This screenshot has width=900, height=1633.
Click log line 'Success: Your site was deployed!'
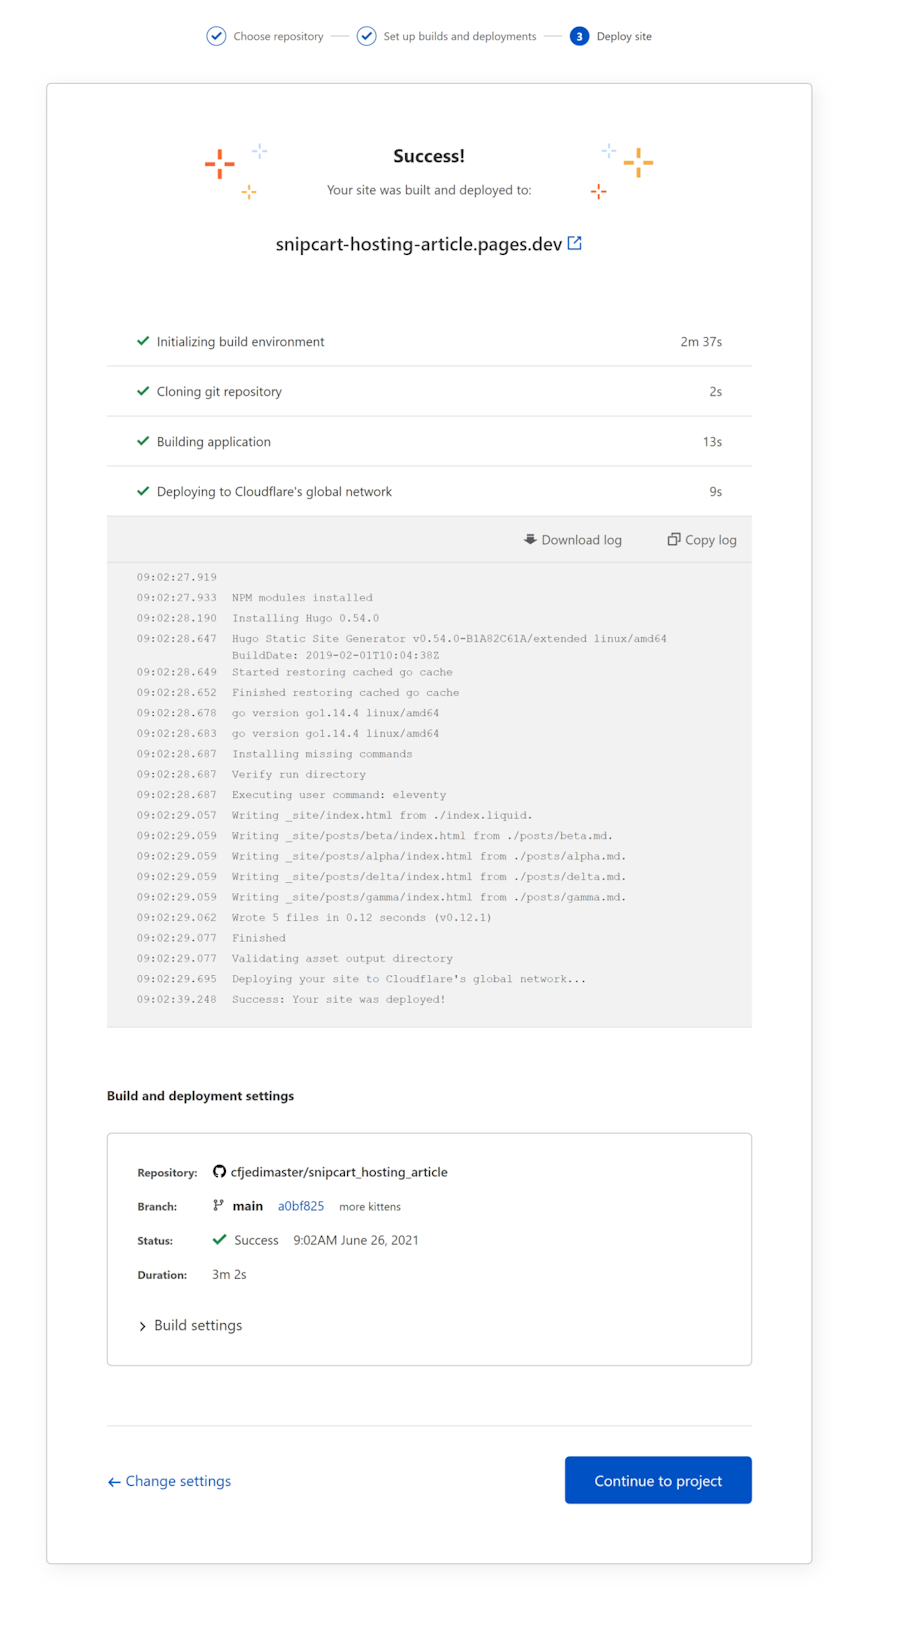(339, 999)
